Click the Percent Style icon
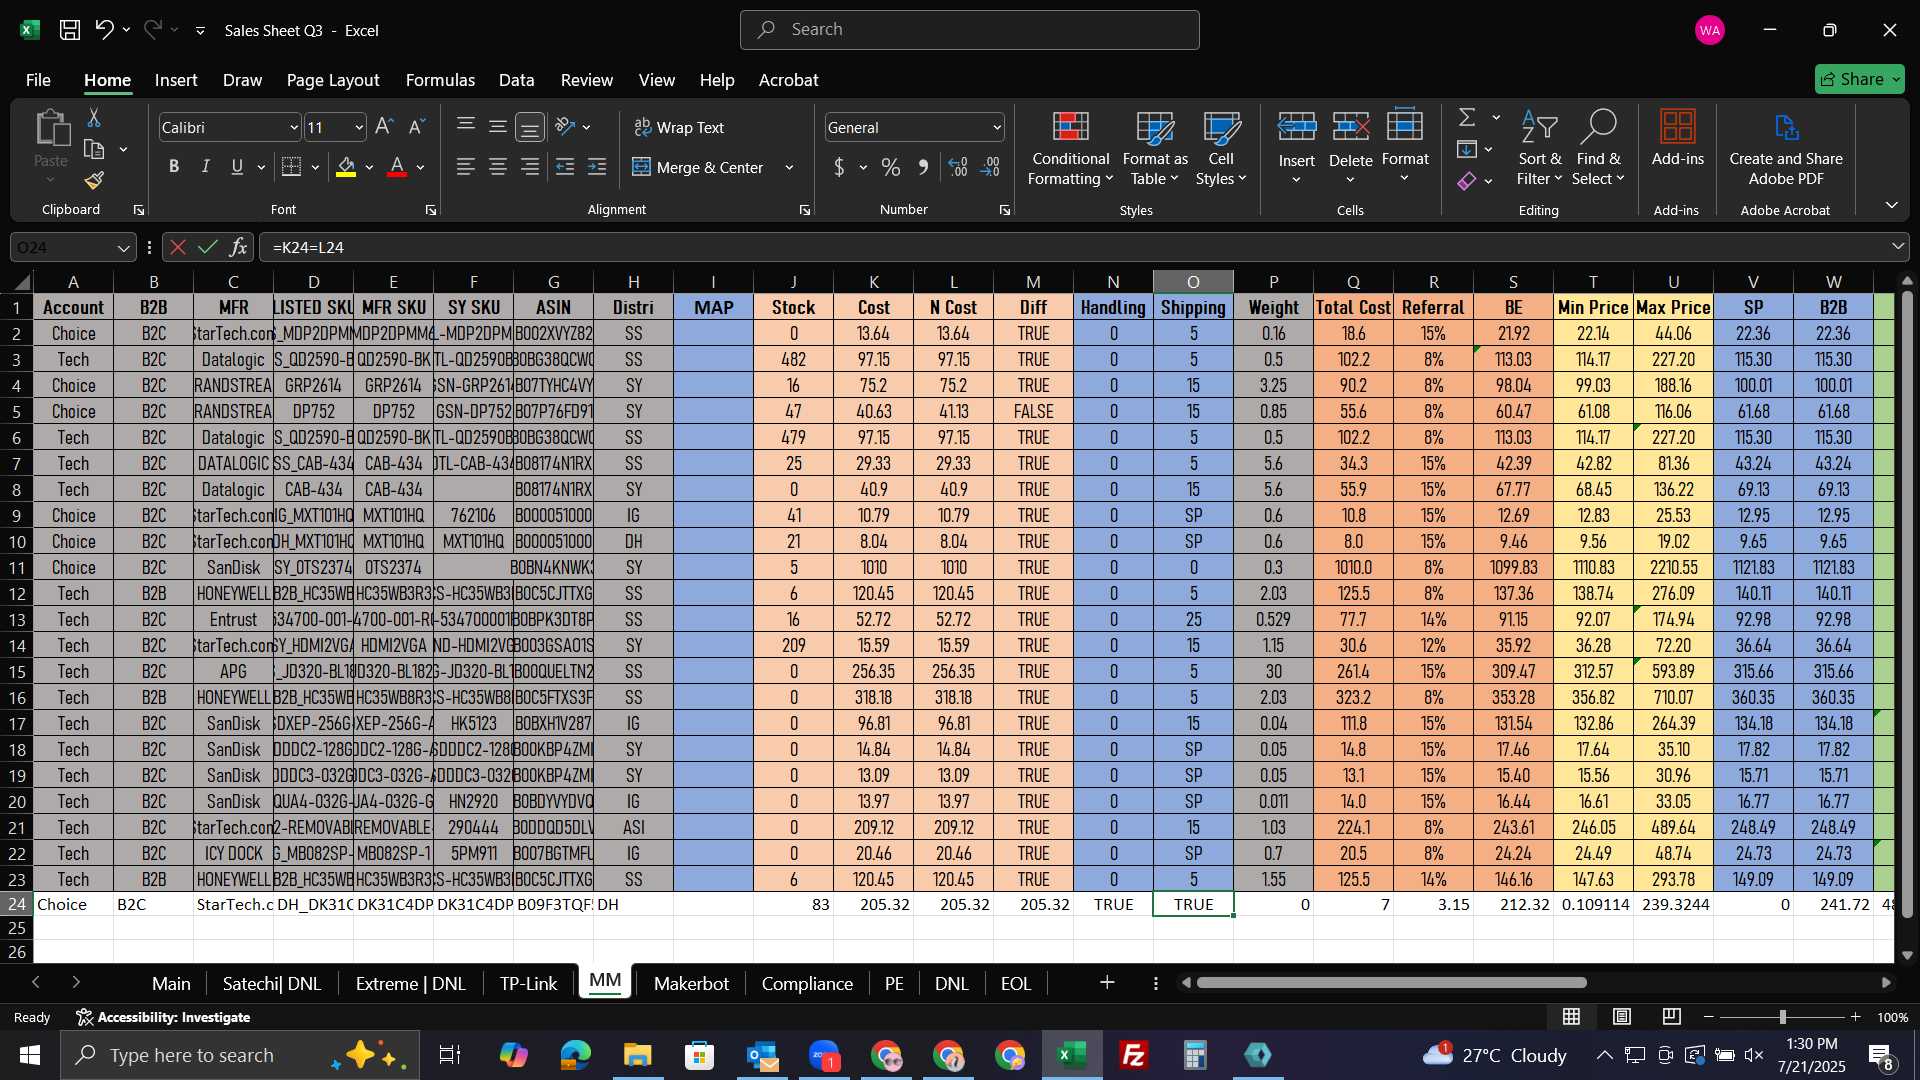 coord(890,167)
